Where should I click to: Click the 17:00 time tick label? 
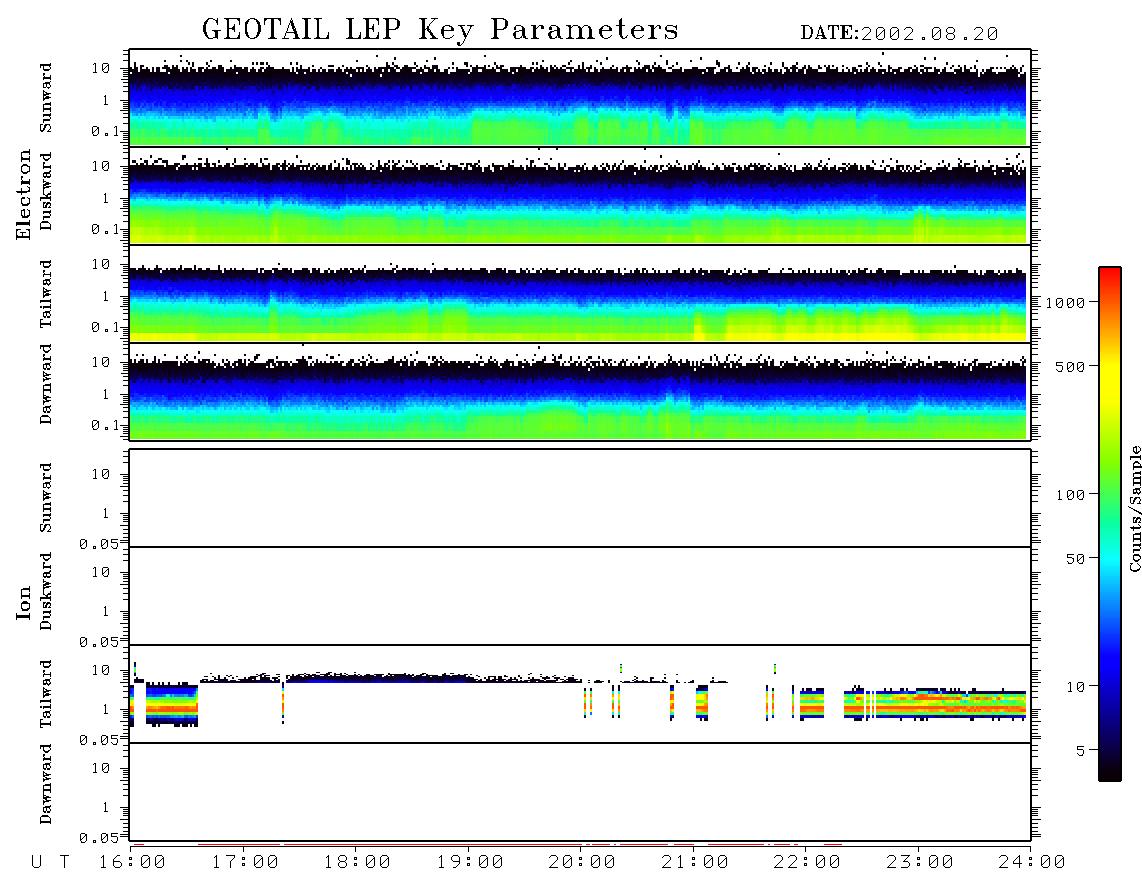[245, 863]
